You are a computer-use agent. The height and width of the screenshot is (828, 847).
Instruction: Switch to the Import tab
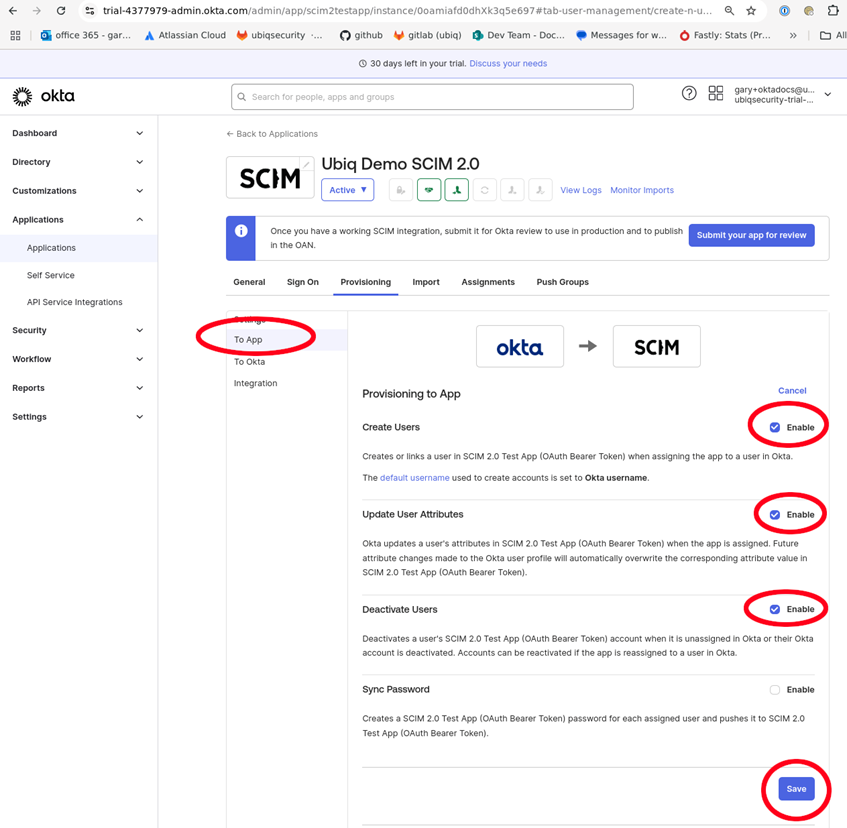tap(426, 282)
